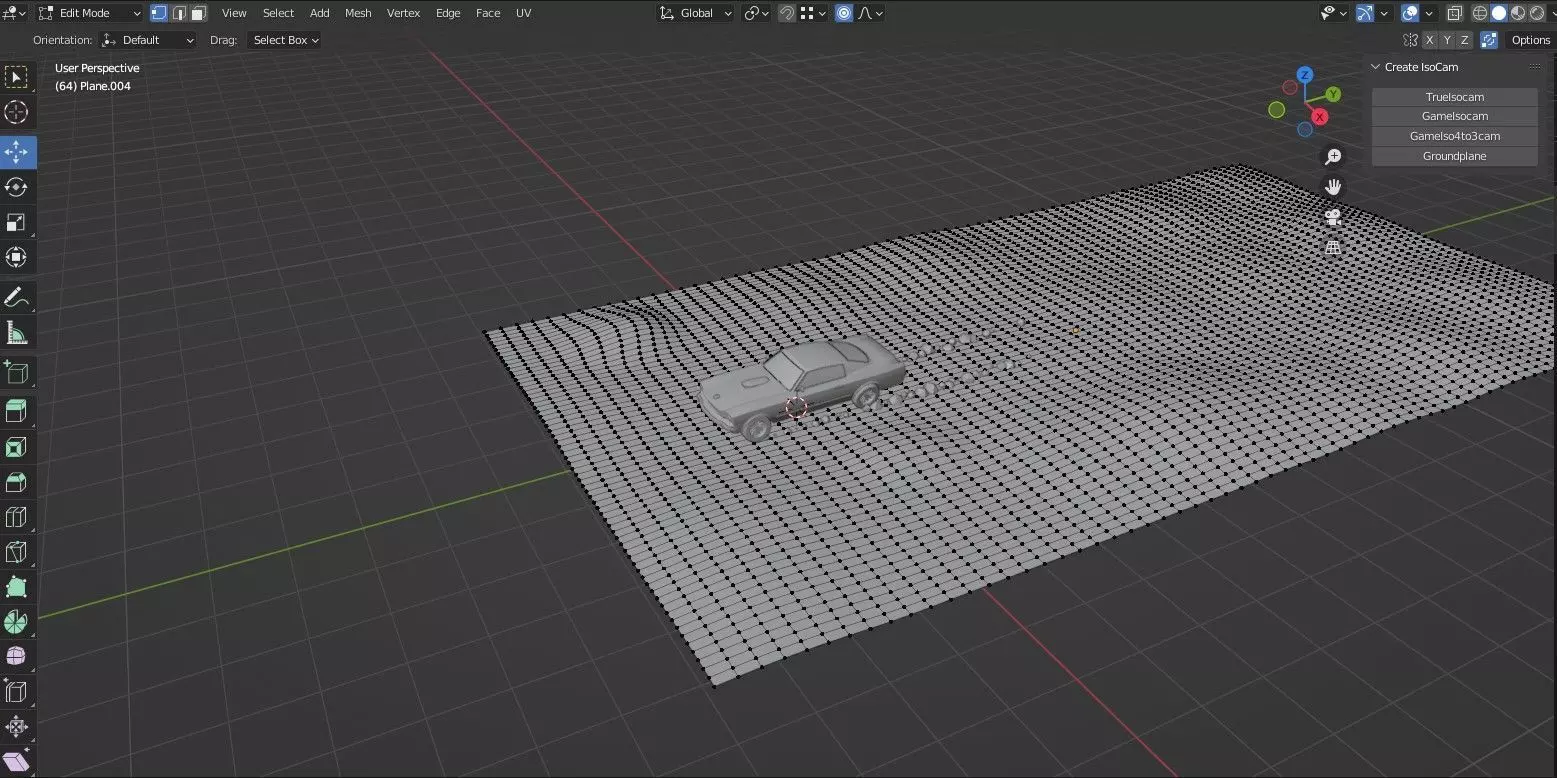Viewport: 1557px width, 778px height.
Task: Switch to wireframe viewport shading
Action: (1480, 13)
